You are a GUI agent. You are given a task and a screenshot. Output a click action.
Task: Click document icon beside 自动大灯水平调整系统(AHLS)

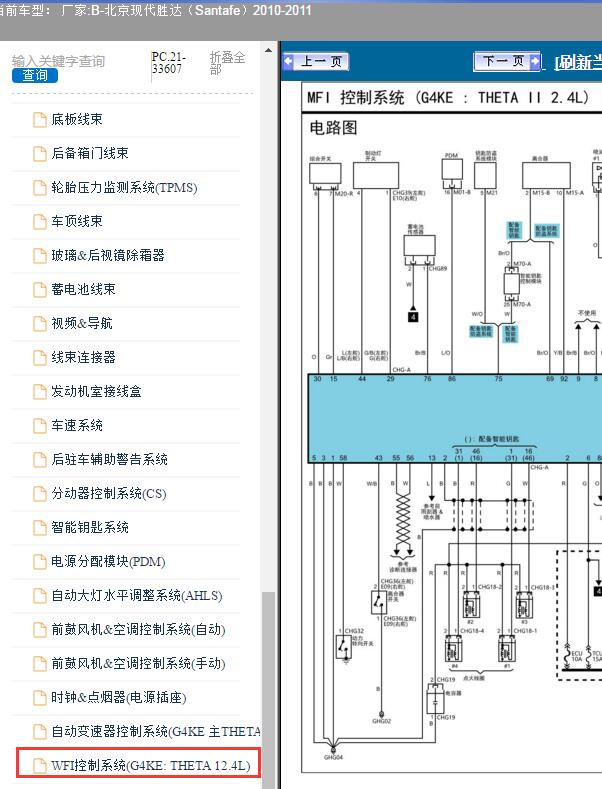(40, 596)
